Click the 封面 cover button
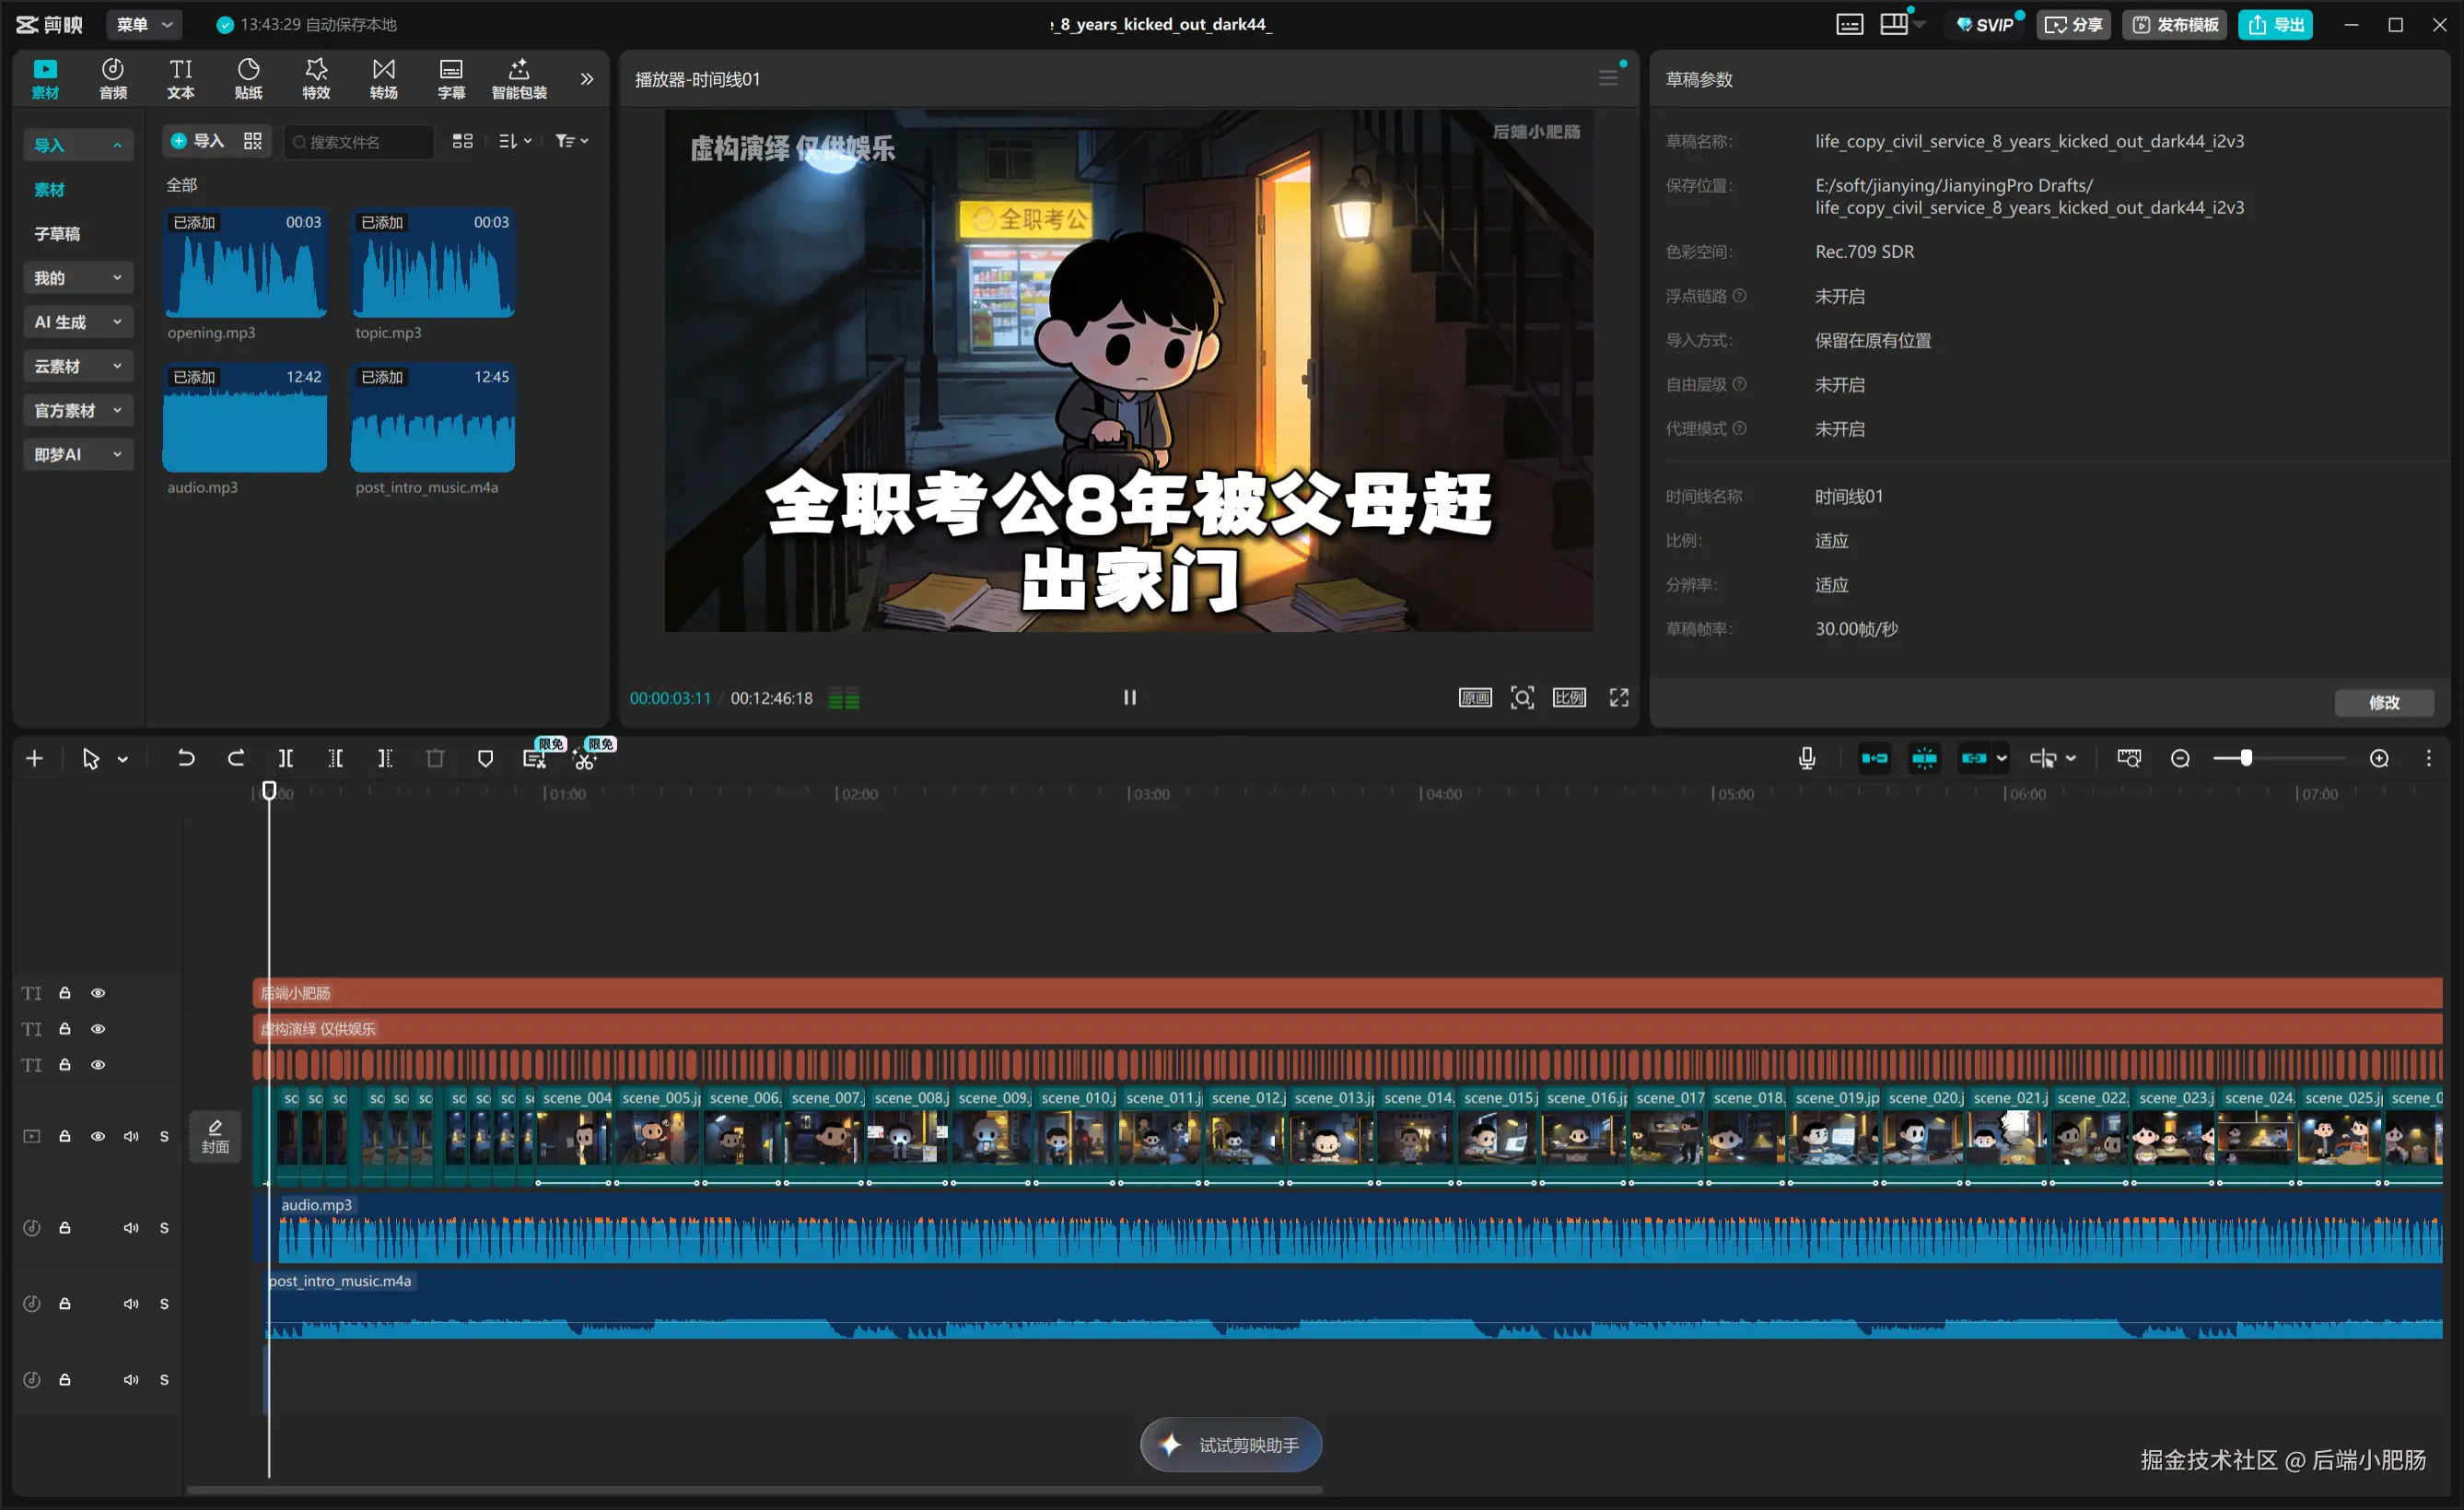Image resolution: width=2464 pixels, height=1510 pixels. (215, 1137)
